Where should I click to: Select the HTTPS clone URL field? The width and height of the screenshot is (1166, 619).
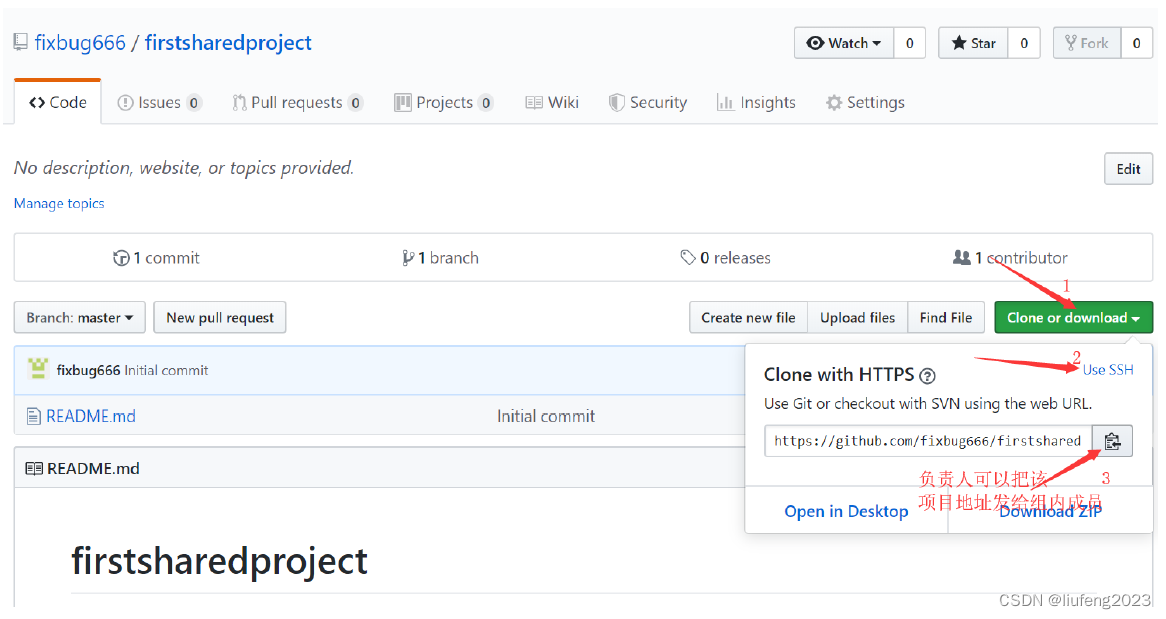(928, 441)
